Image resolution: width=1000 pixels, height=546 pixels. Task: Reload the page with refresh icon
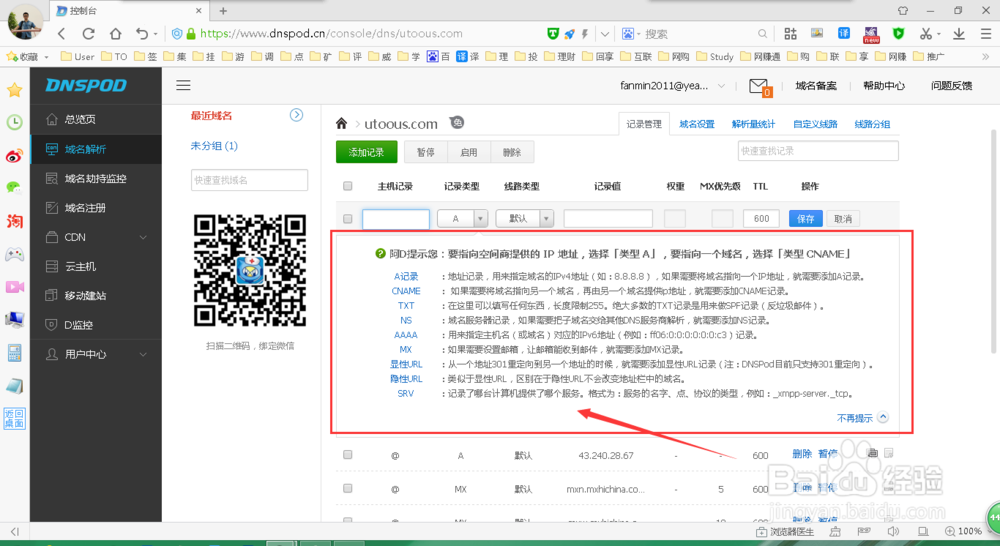[89, 34]
